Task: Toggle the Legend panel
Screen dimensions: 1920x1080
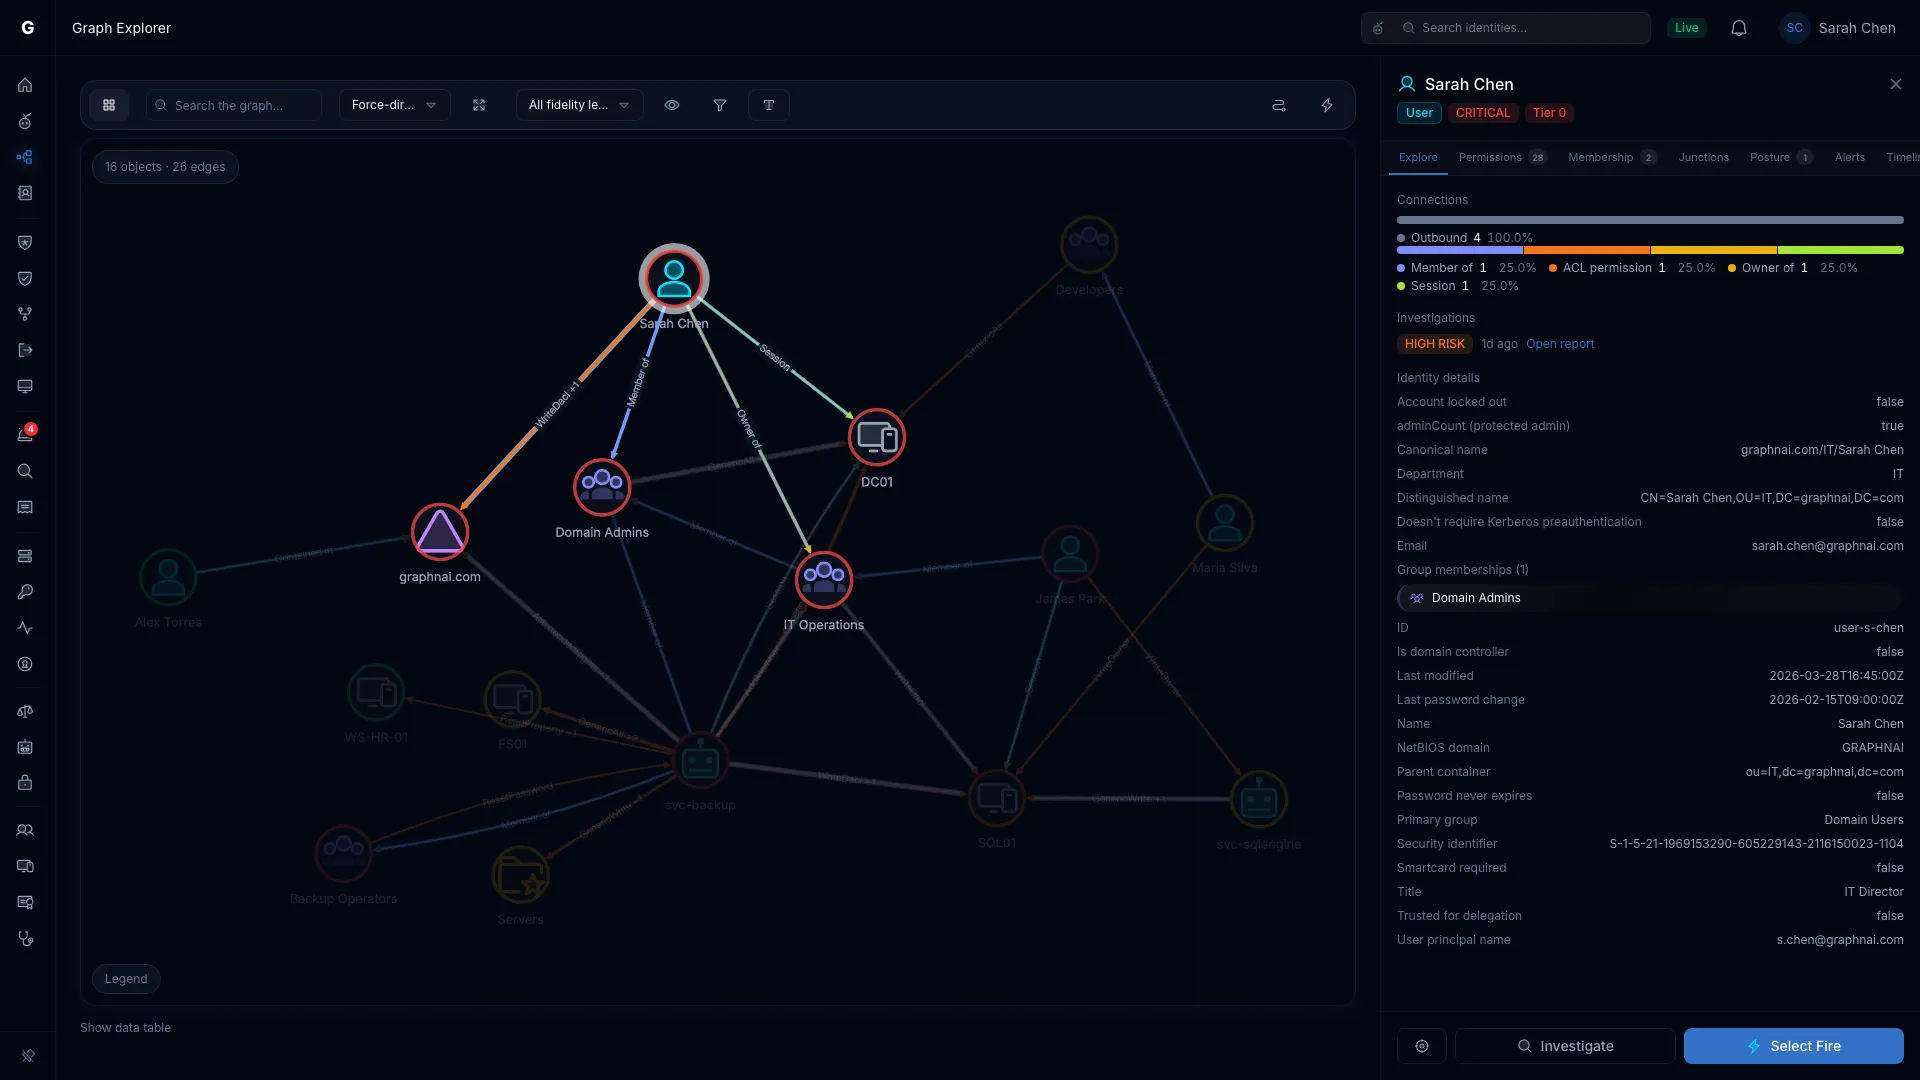Action: (x=126, y=979)
